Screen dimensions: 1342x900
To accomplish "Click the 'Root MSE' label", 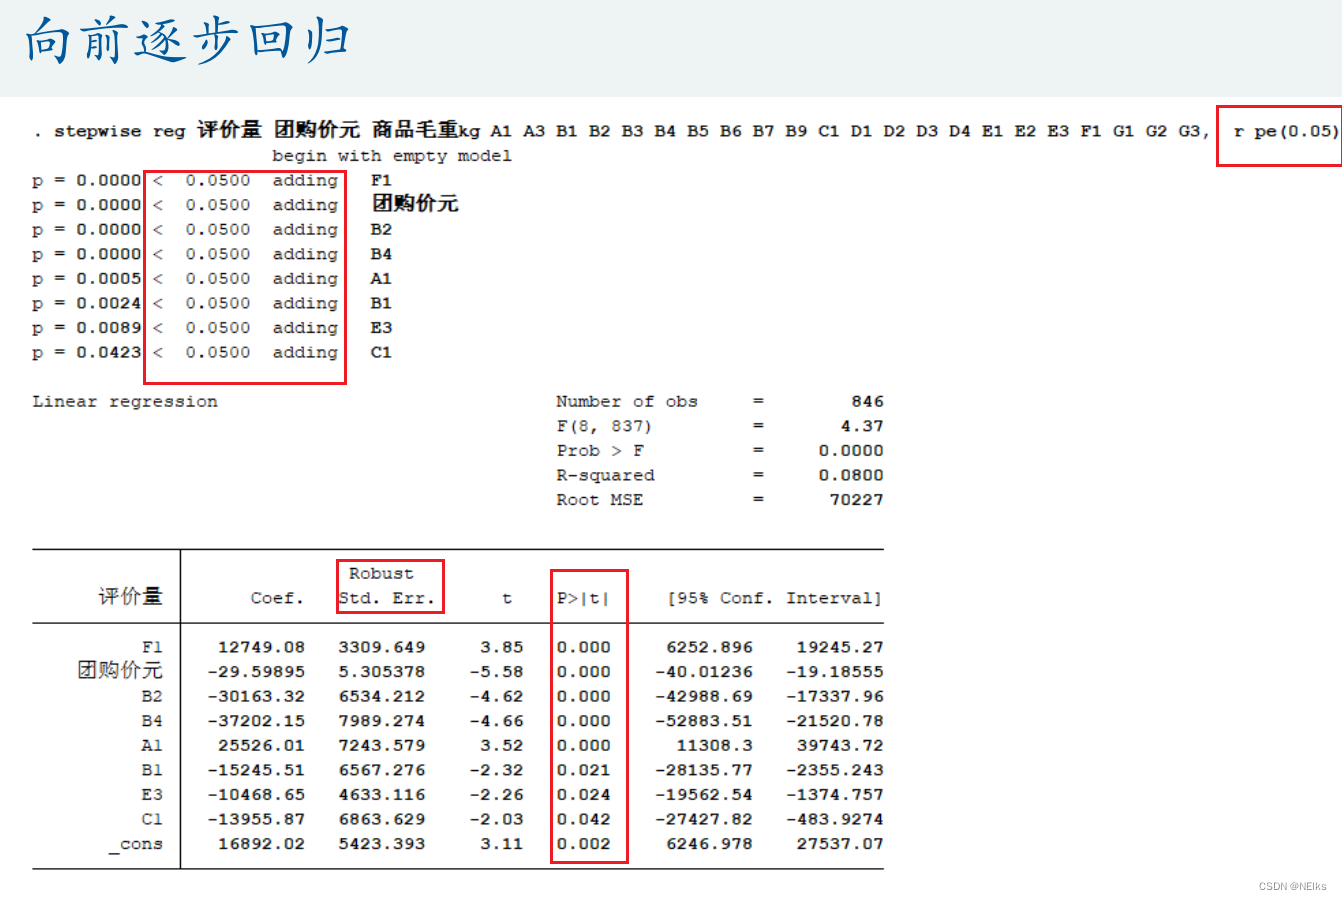I will point(600,500).
